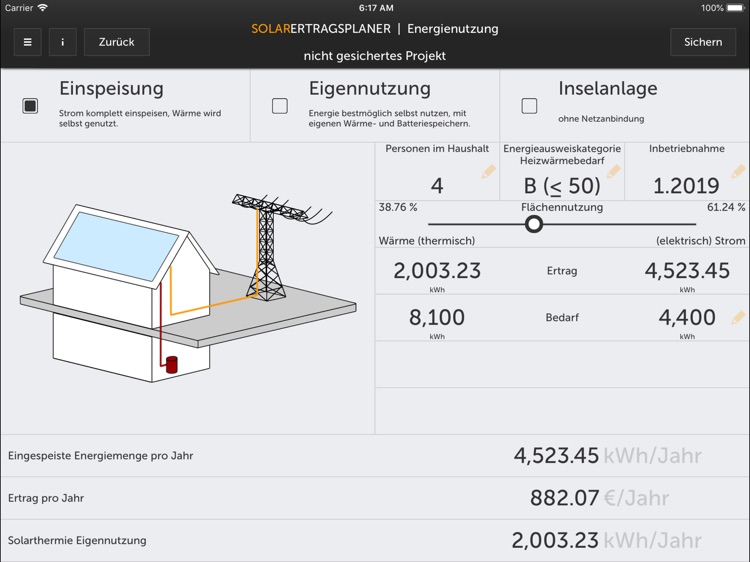Check the Einspeisung checkbox
Viewport: 750px width, 562px height.
pos(30,106)
